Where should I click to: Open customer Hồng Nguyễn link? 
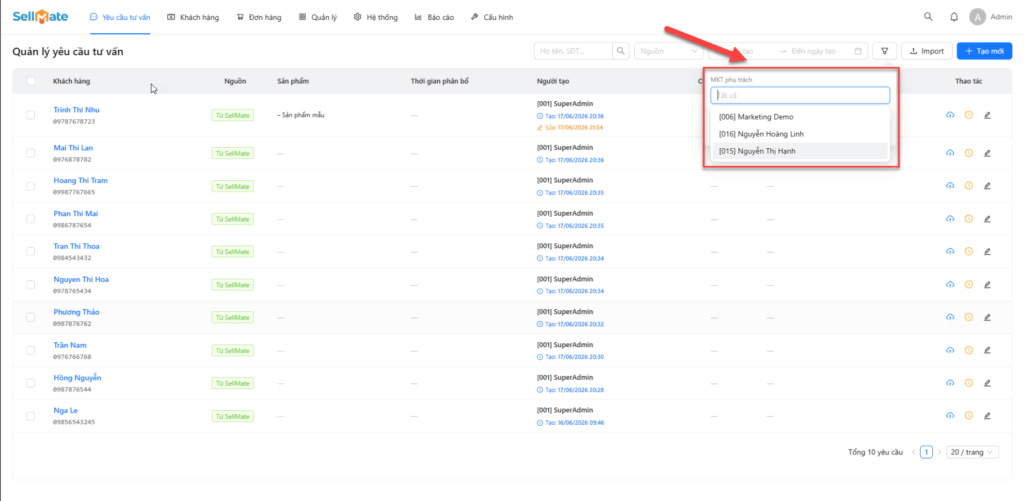(77, 378)
